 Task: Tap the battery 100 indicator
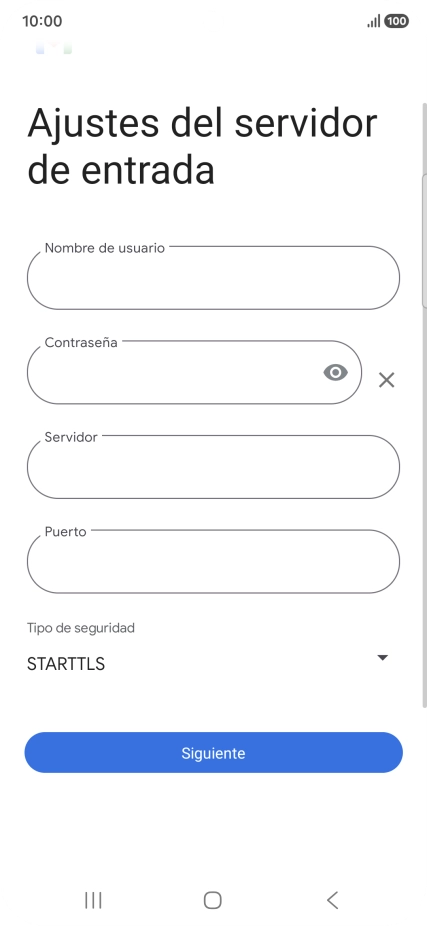coord(396,21)
